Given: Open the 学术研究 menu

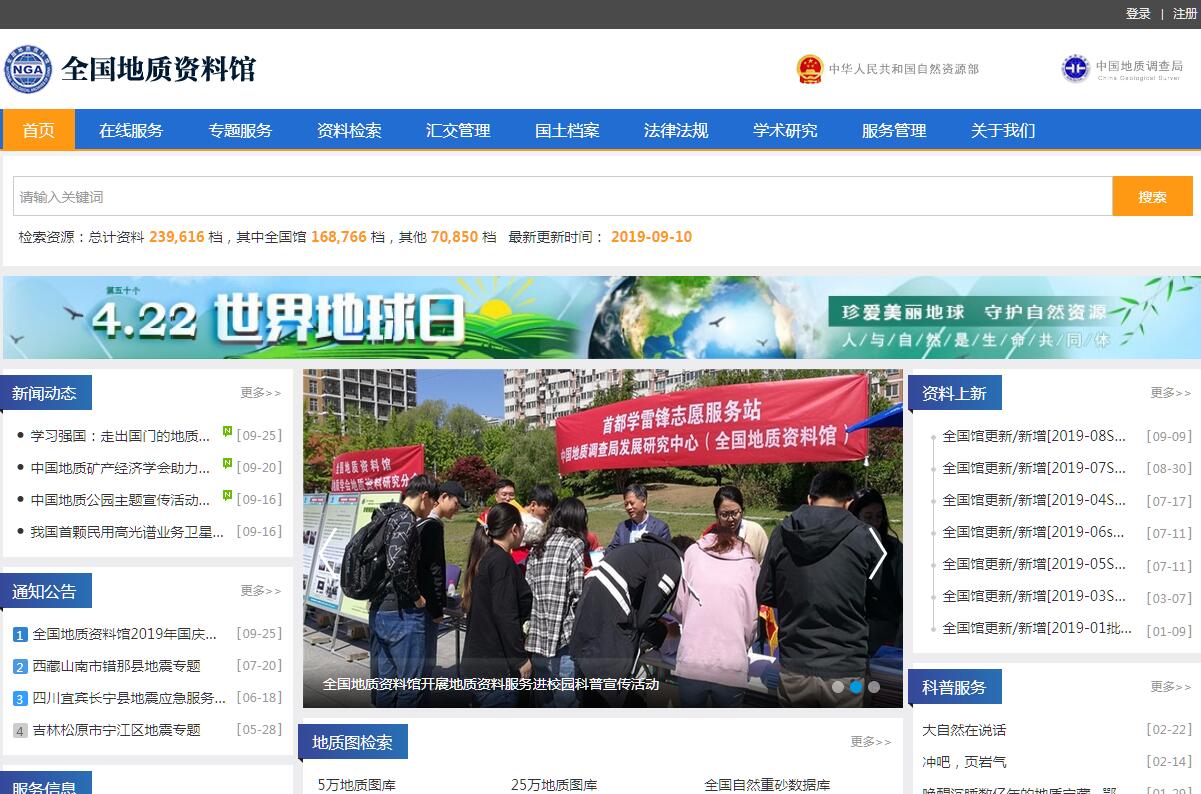Looking at the screenshot, I should pos(785,130).
